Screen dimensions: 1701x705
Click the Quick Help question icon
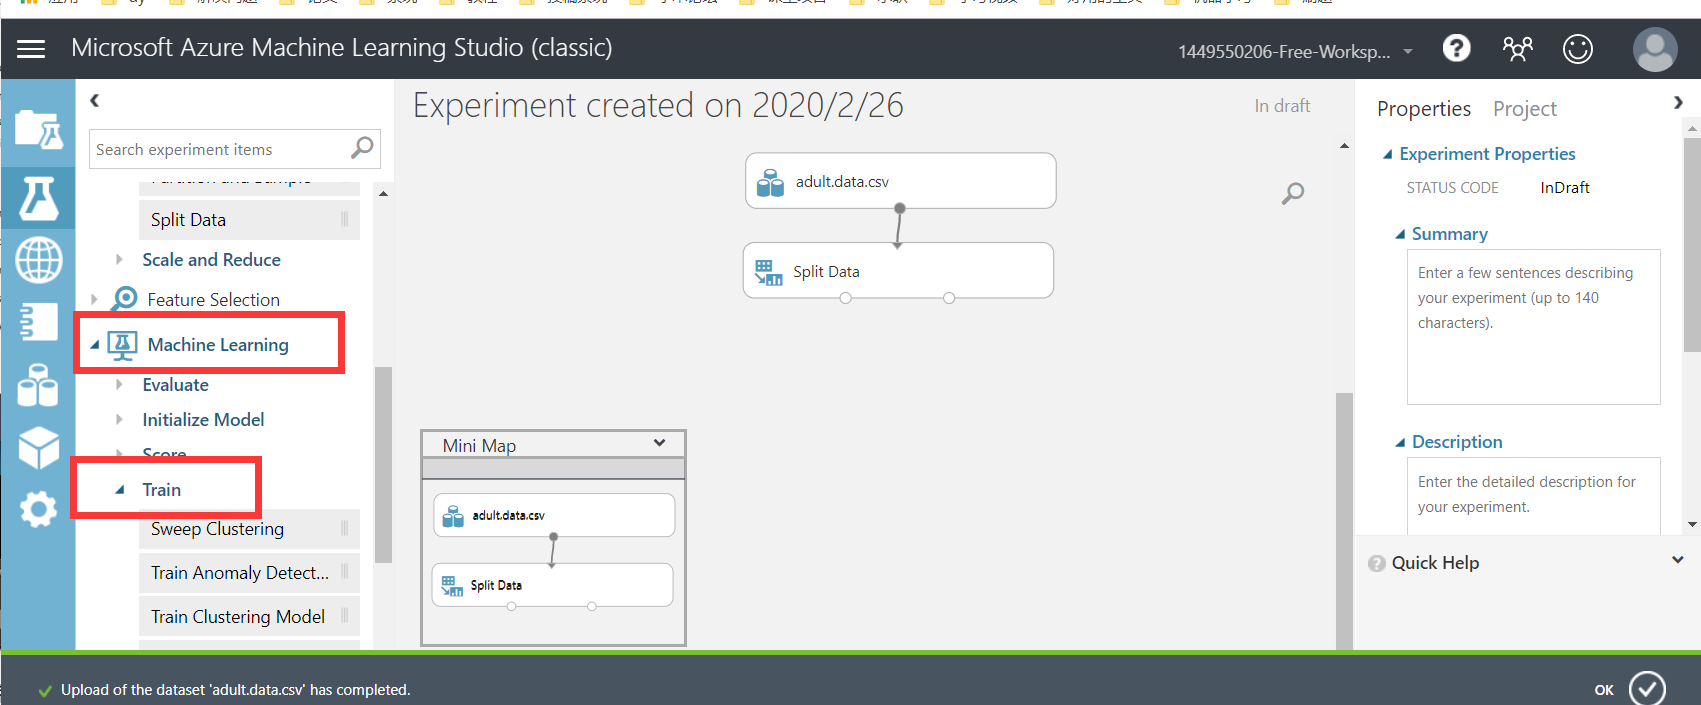coord(1377,563)
